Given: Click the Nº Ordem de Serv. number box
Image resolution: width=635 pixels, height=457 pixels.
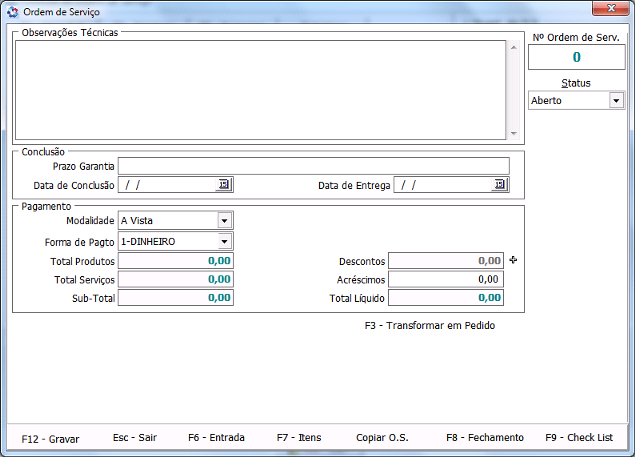Looking at the screenshot, I should coord(576,57).
